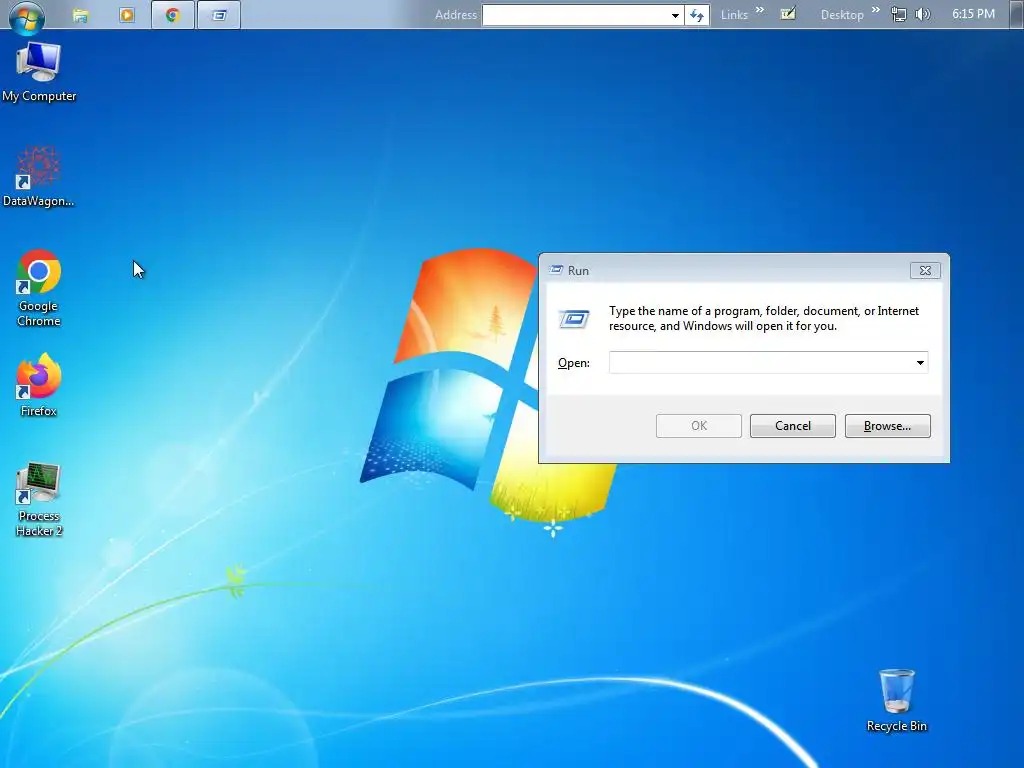The width and height of the screenshot is (1024, 768).
Task: Select the My Computer desktop icon
Action: pos(39,72)
